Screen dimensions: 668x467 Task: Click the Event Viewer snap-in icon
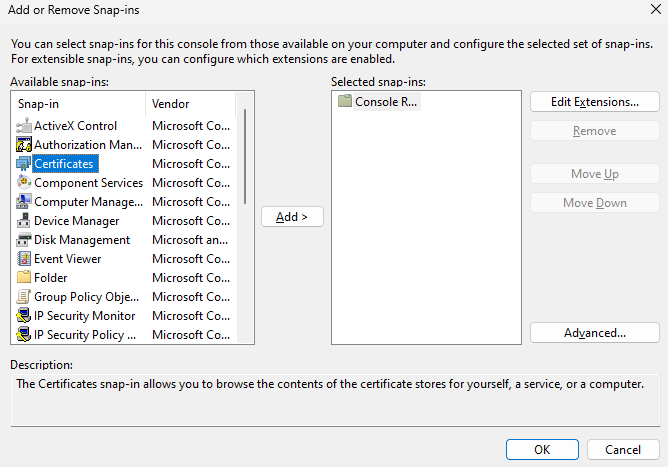pyautogui.click(x=24, y=259)
